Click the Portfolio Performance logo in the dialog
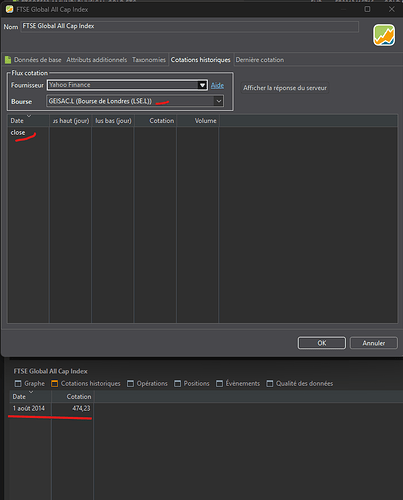The width and height of the screenshot is (403, 500). (384, 35)
